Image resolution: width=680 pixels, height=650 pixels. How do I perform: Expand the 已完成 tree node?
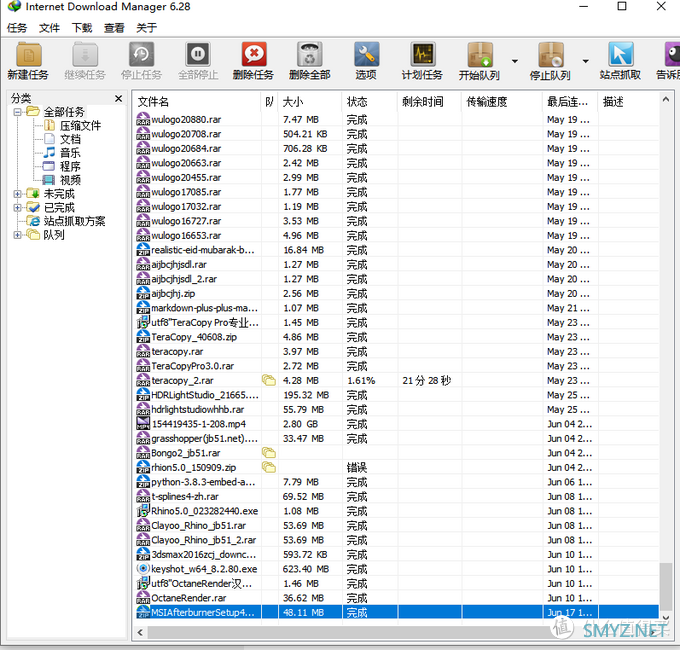tap(17, 208)
